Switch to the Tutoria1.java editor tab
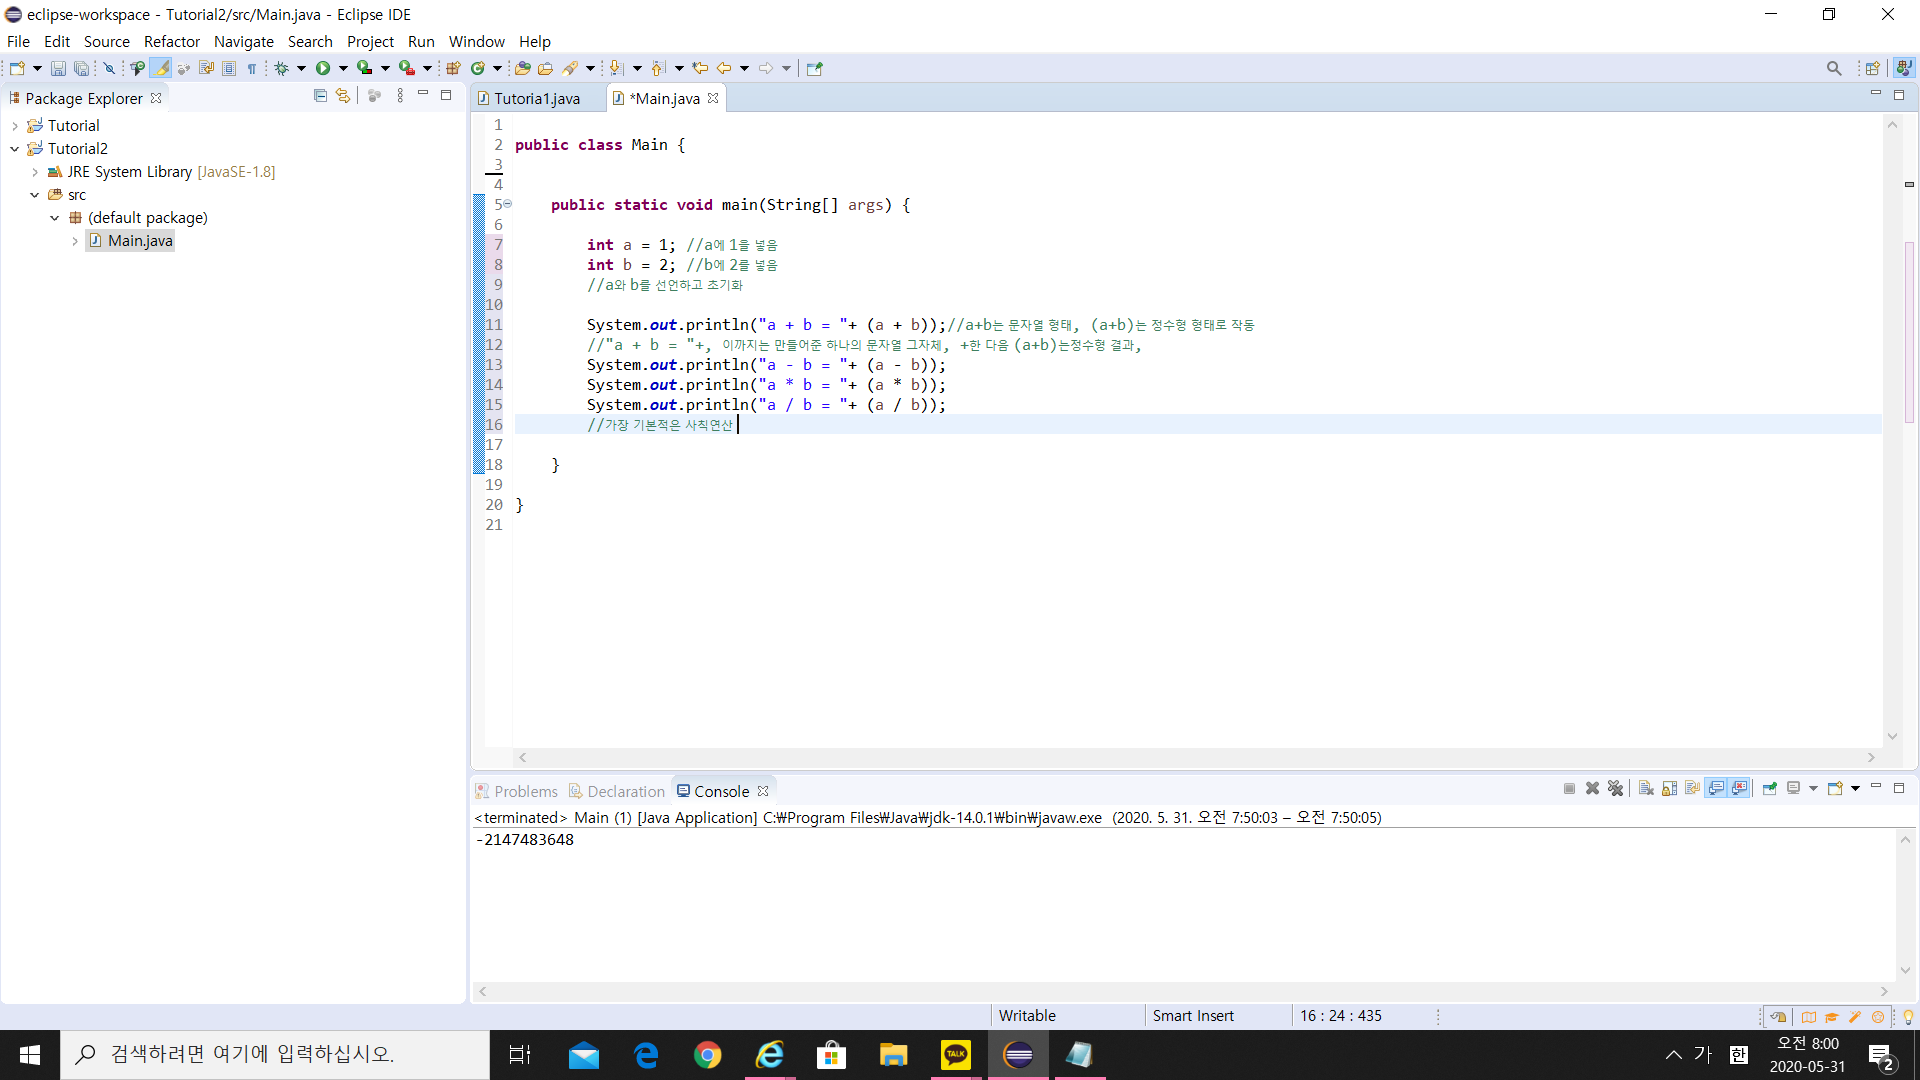Screen dimensions: 1920x1080 [x=536, y=98]
